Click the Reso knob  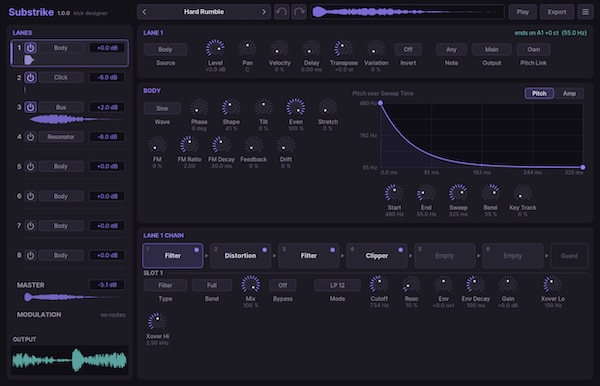(x=411, y=284)
